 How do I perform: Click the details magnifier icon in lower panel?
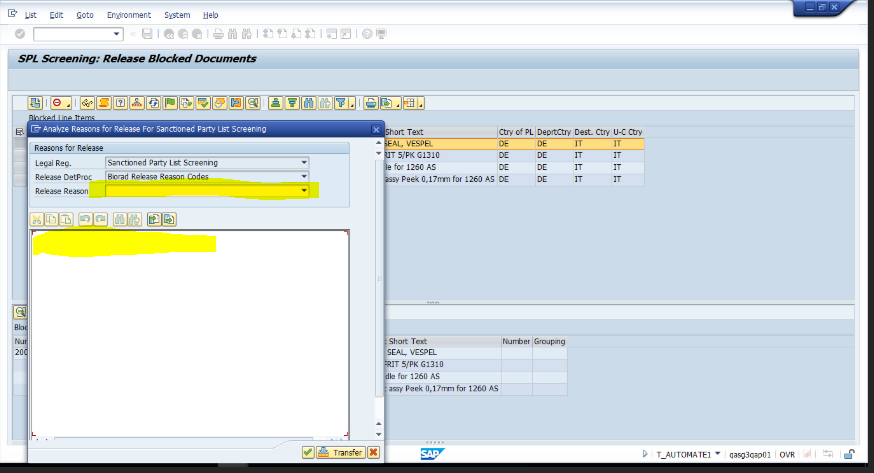pyautogui.click(x=20, y=312)
